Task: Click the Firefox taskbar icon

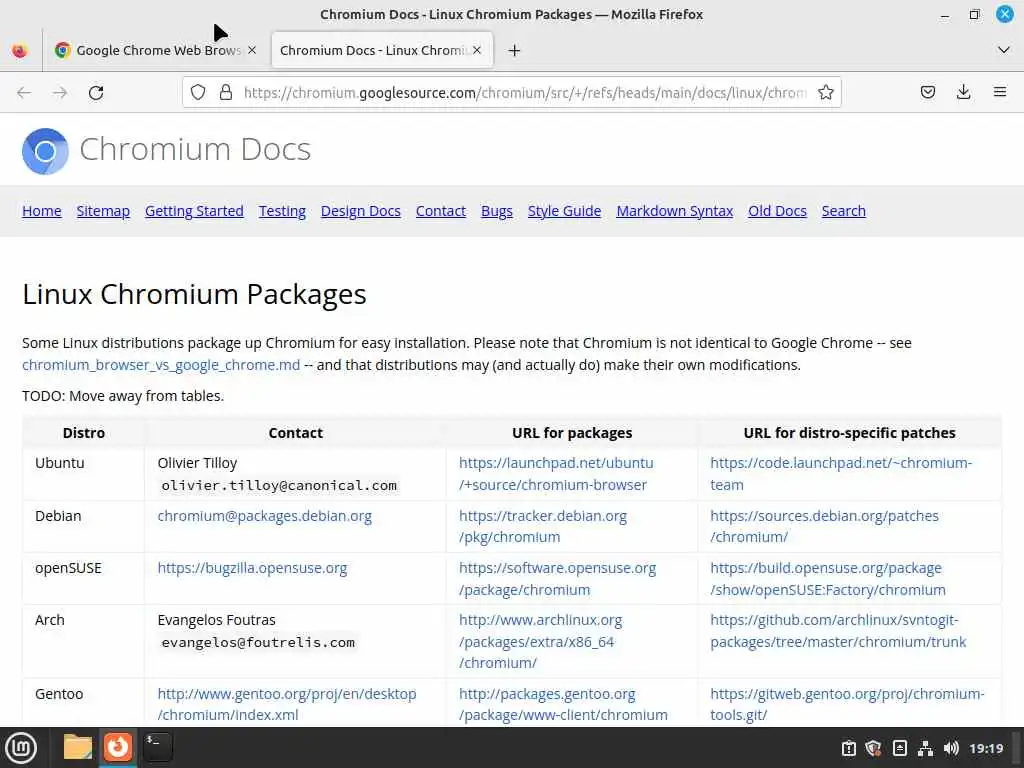Action: [118, 747]
